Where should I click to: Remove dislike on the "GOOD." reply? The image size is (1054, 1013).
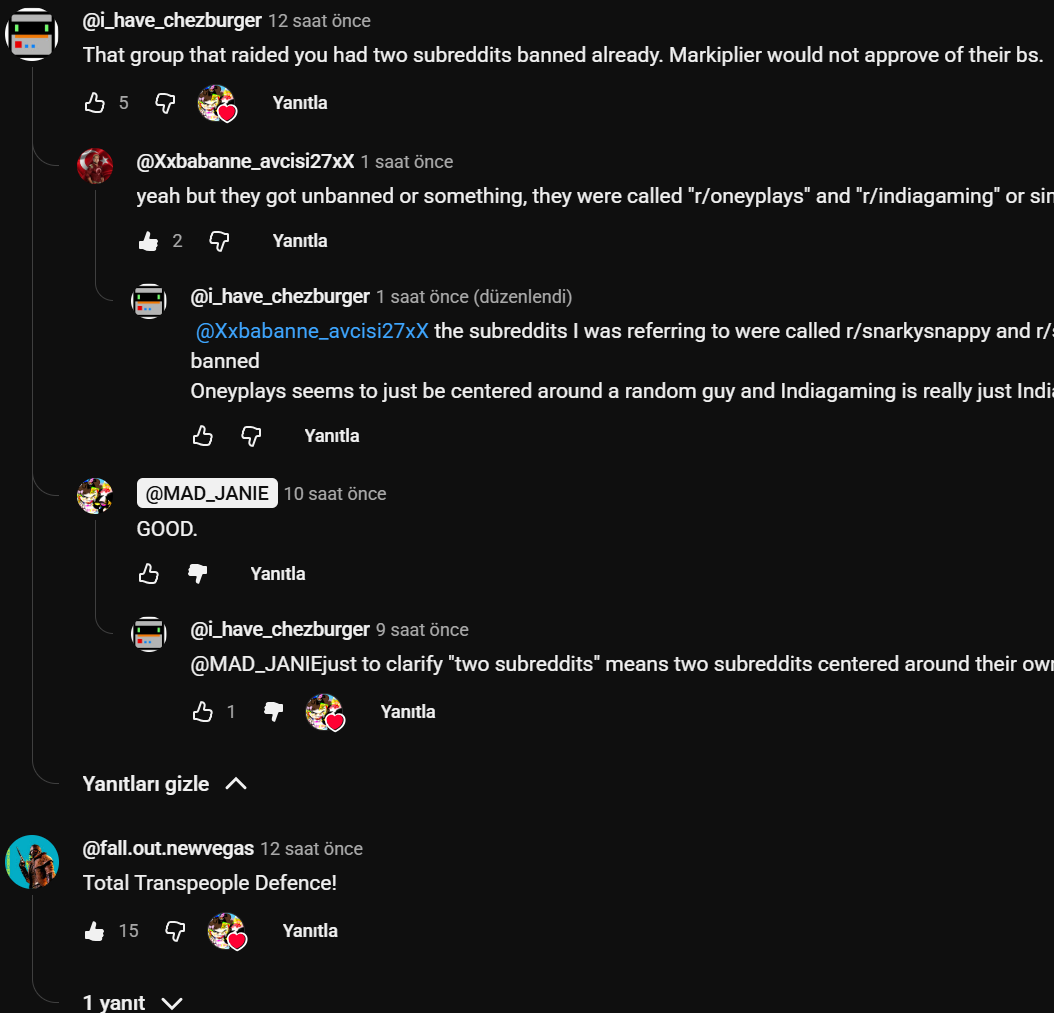point(198,574)
